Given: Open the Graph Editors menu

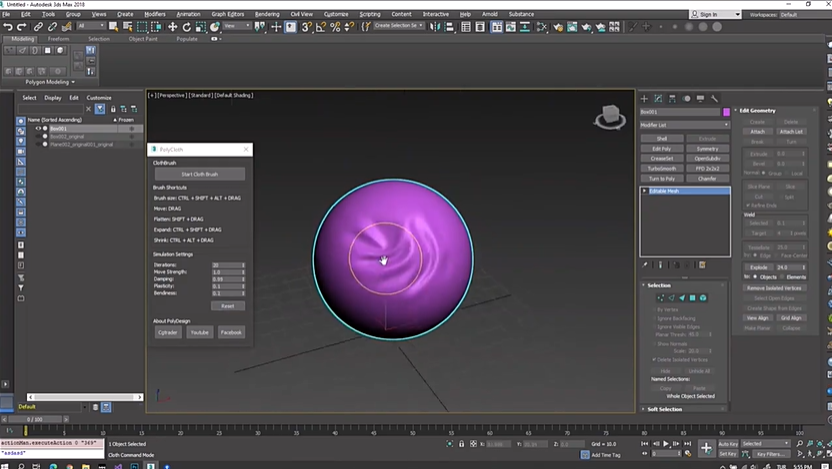Looking at the screenshot, I should coord(228,14).
